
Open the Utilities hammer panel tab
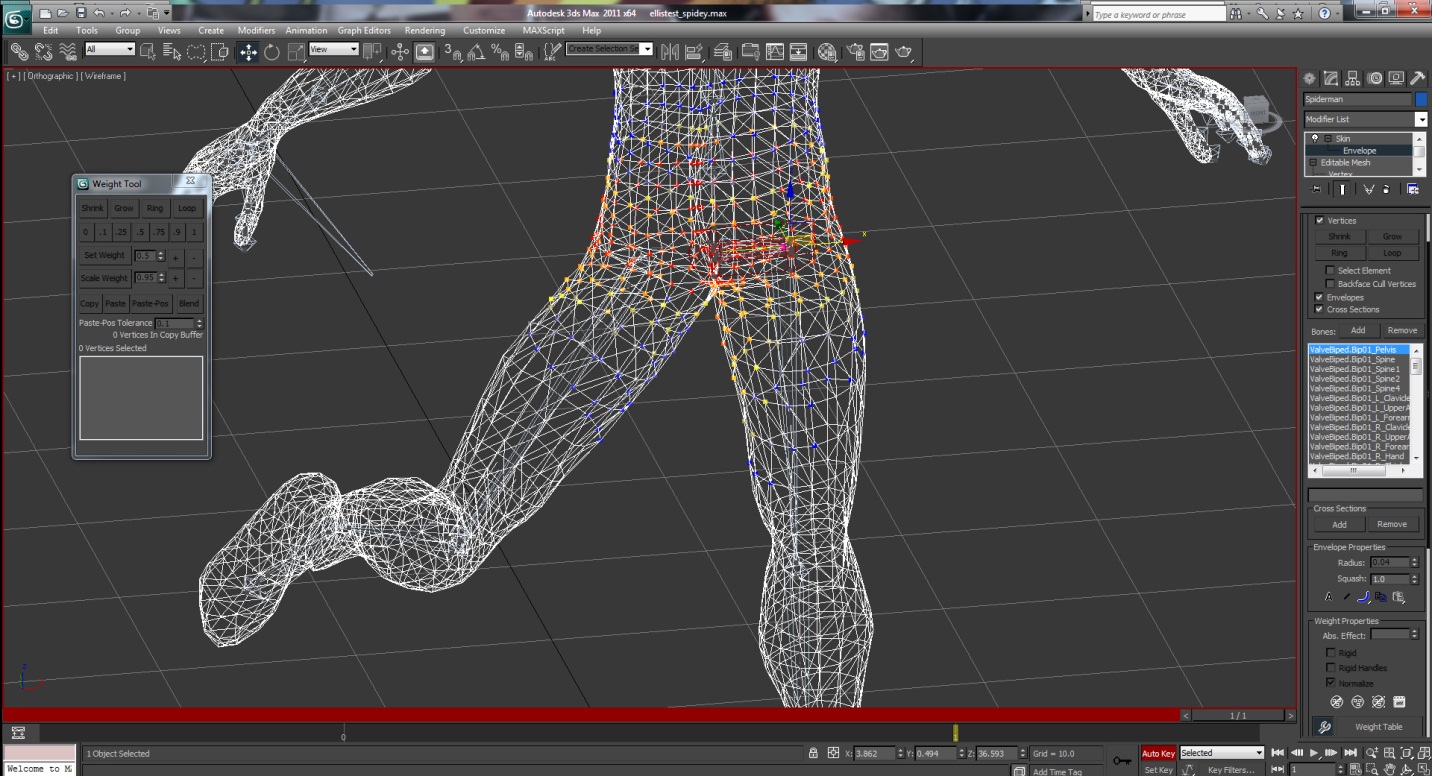(x=1417, y=78)
